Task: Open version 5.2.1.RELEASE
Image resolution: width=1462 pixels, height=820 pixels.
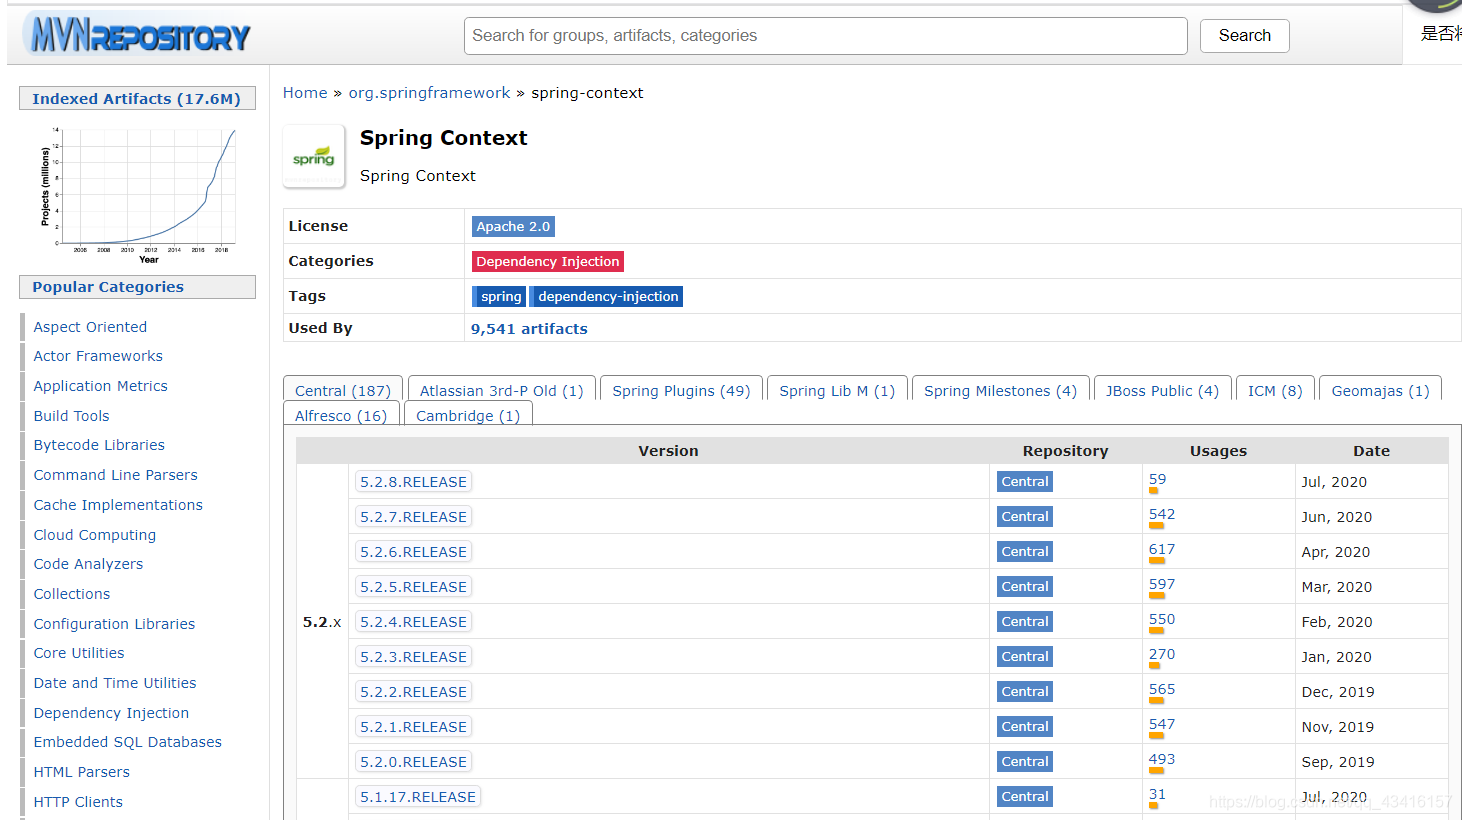Action: [x=413, y=727]
